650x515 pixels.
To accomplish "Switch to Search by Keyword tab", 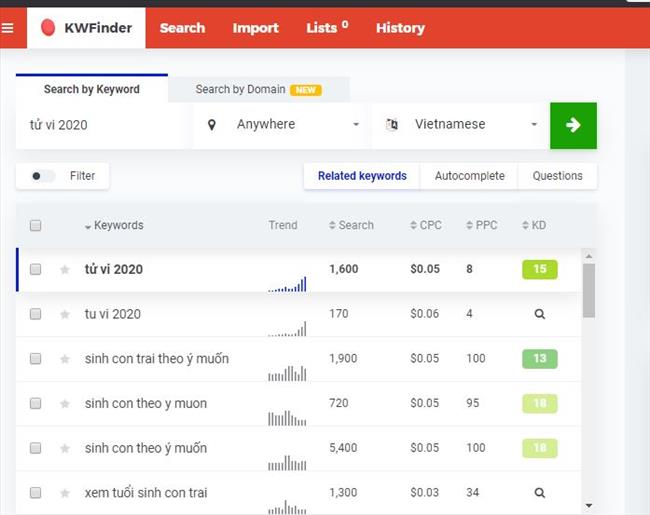I will click(x=92, y=89).
